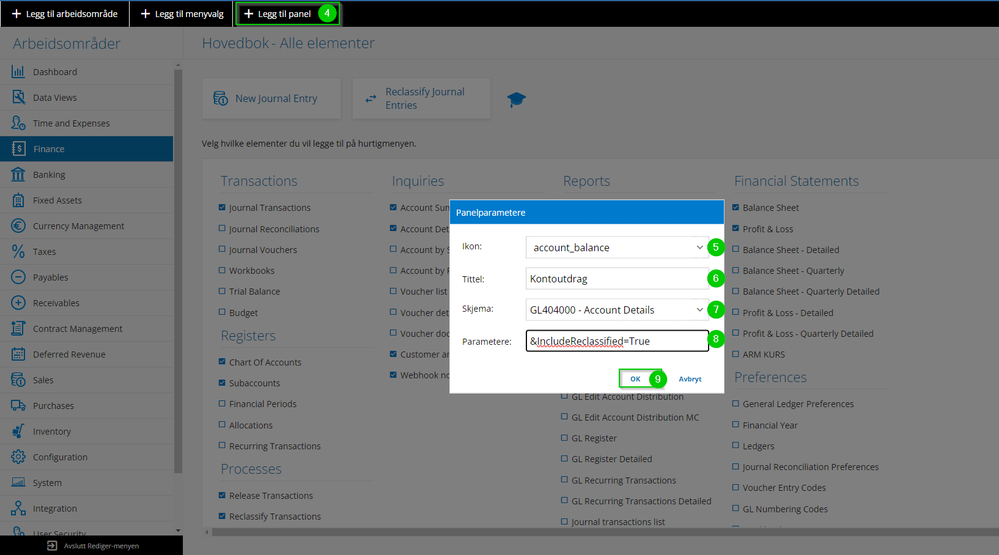Open the System laptop icon
The image size is (999, 555).
[x=18, y=482]
